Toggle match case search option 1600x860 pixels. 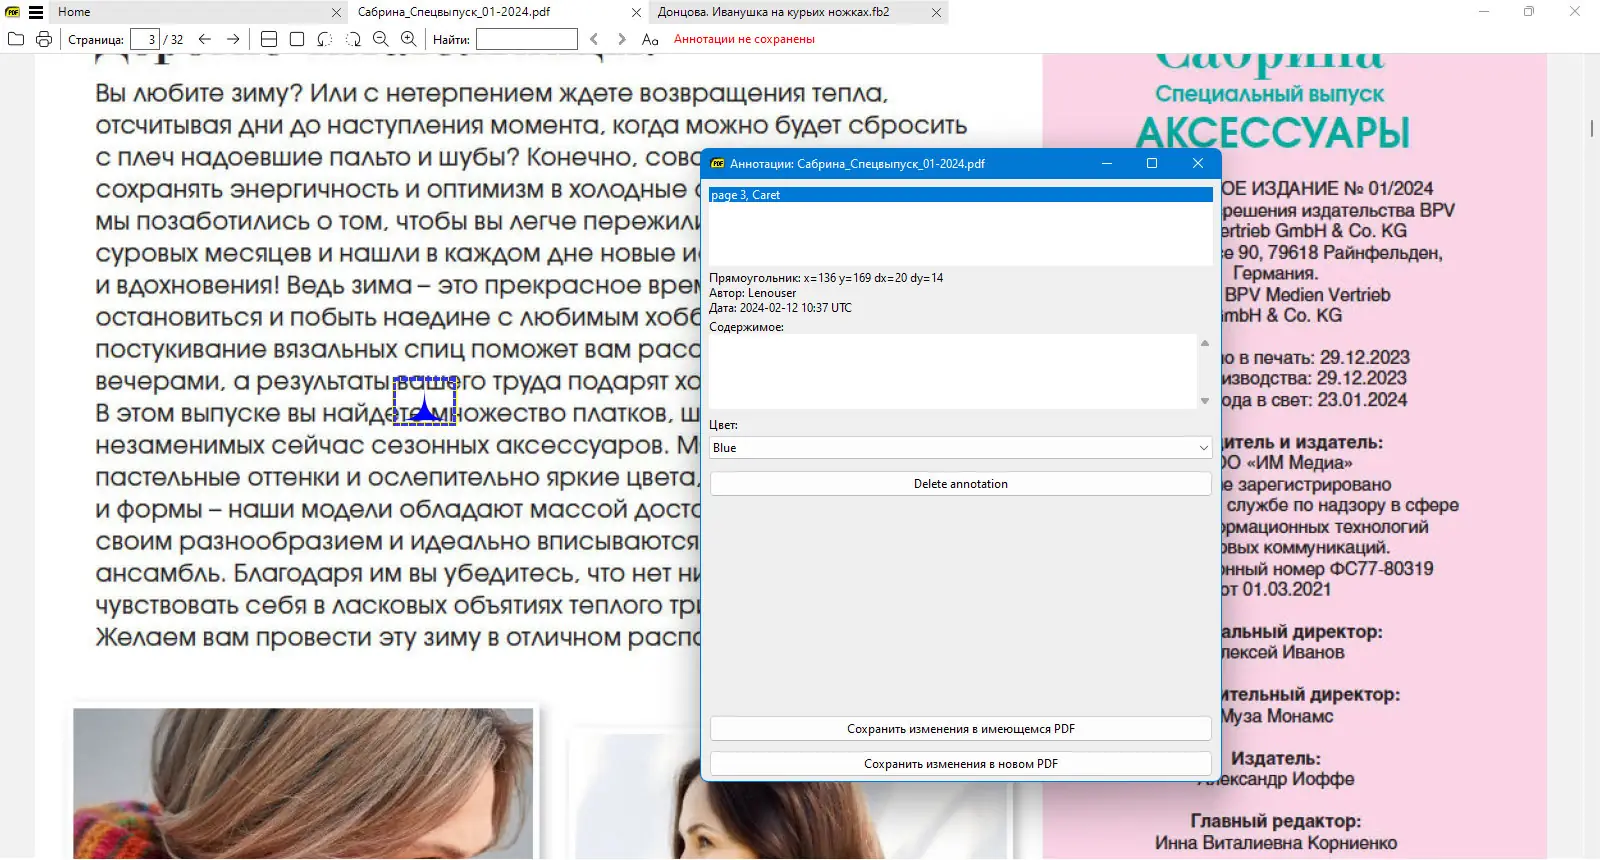click(650, 39)
